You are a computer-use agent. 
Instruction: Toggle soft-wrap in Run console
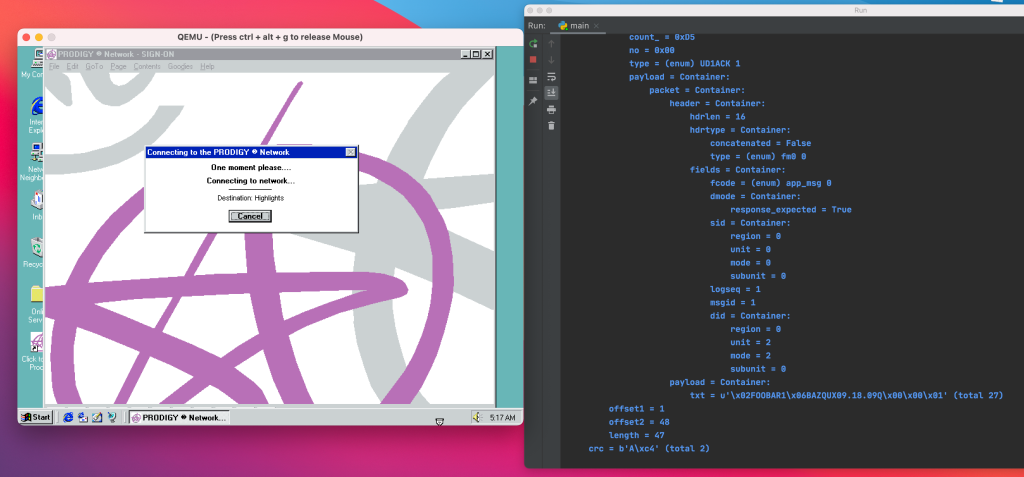click(x=551, y=77)
